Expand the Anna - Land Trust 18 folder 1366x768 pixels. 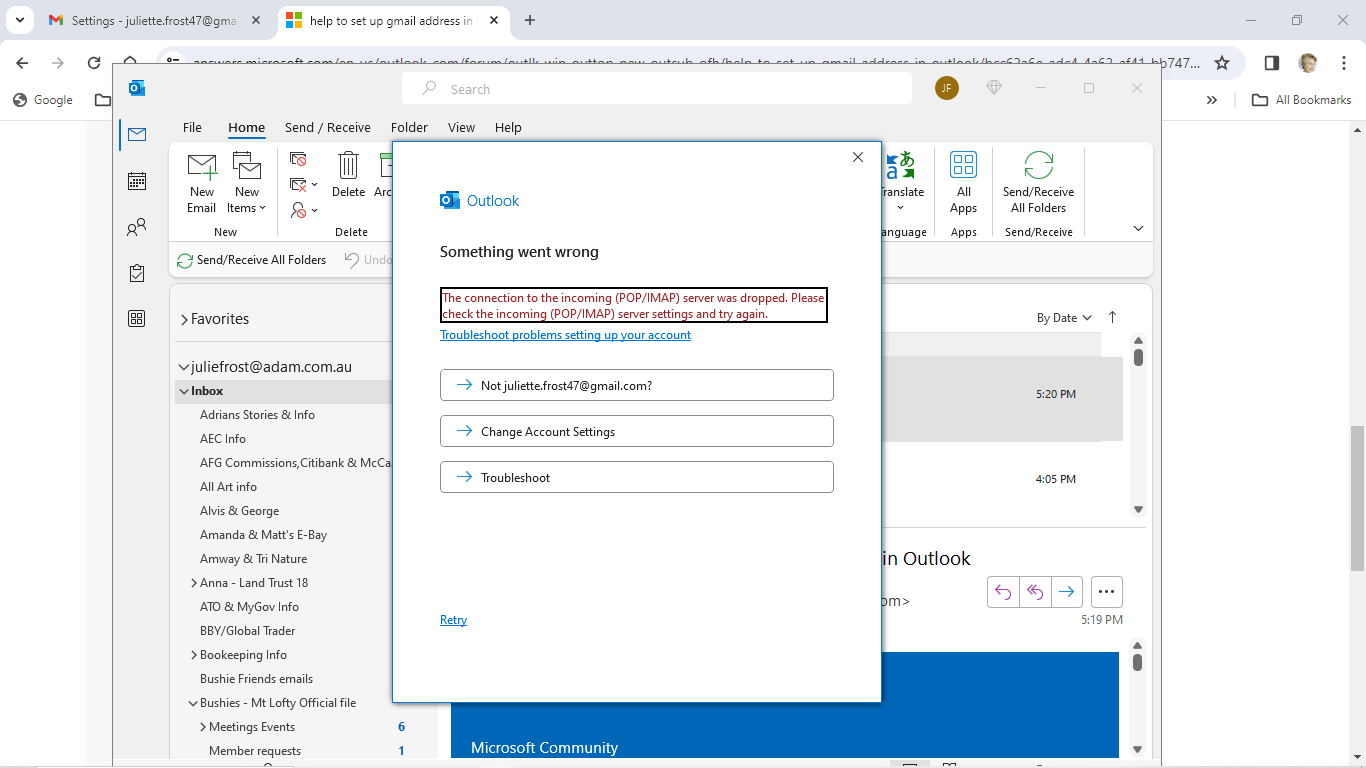[x=193, y=582]
